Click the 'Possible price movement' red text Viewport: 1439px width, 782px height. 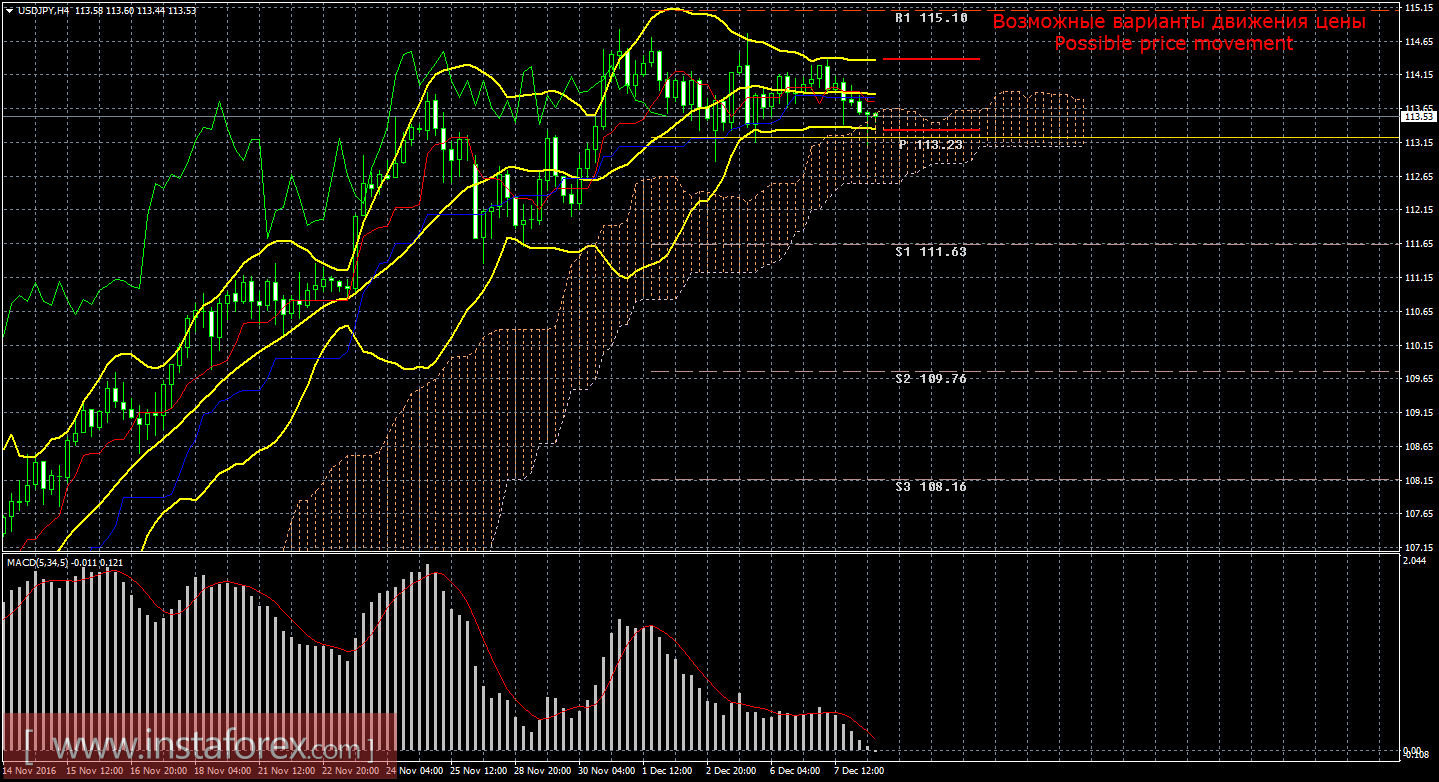pos(1173,44)
